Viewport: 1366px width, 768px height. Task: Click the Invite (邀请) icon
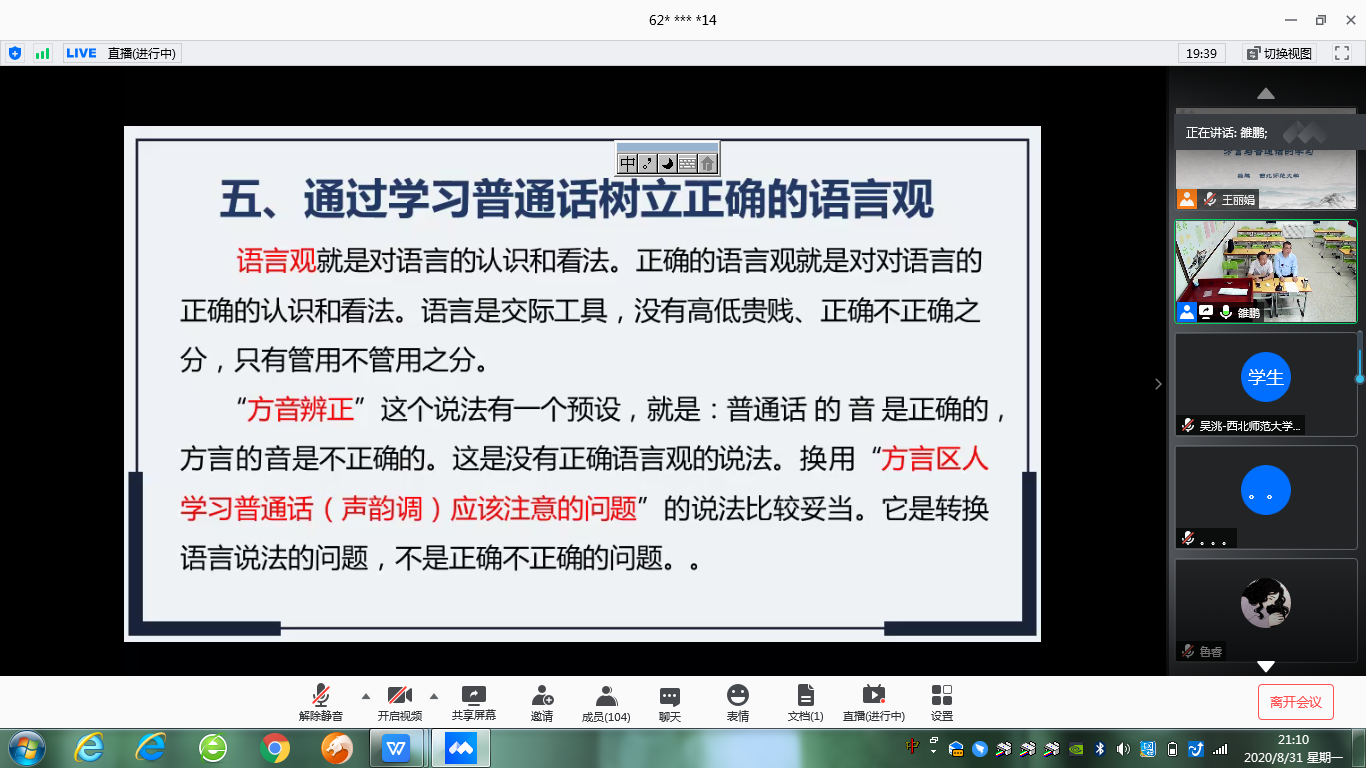click(x=542, y=696)
